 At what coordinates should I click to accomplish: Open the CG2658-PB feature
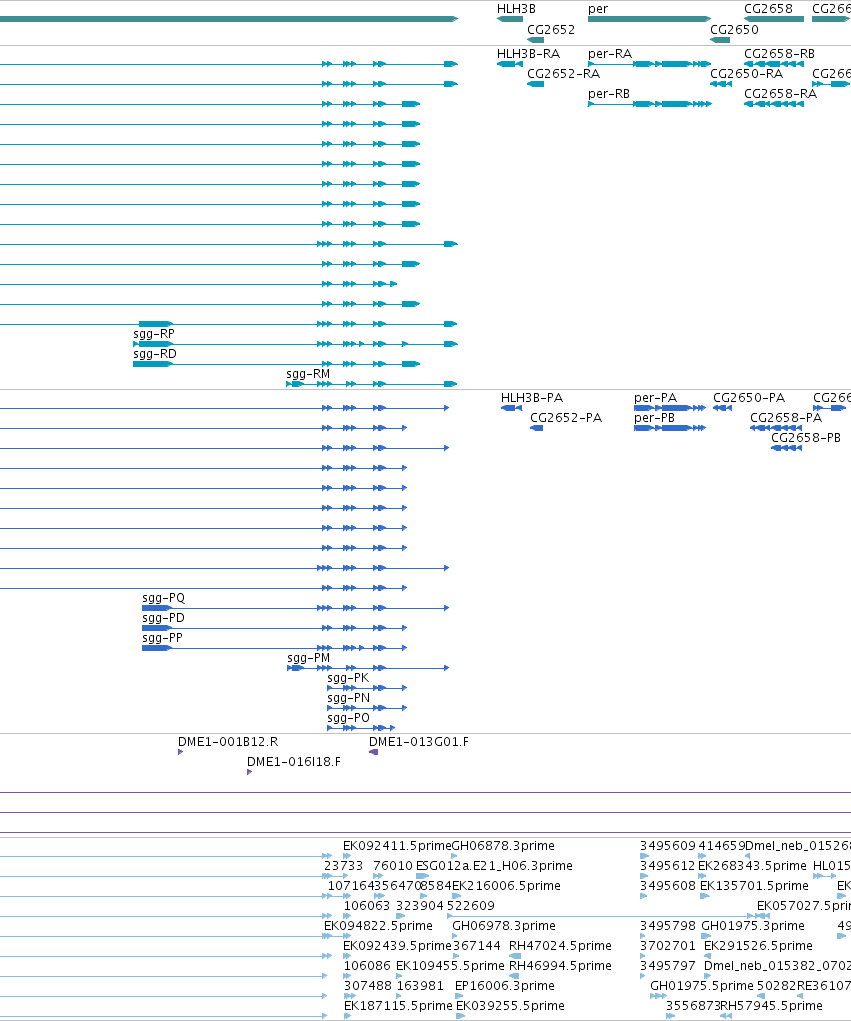[787, 448]
